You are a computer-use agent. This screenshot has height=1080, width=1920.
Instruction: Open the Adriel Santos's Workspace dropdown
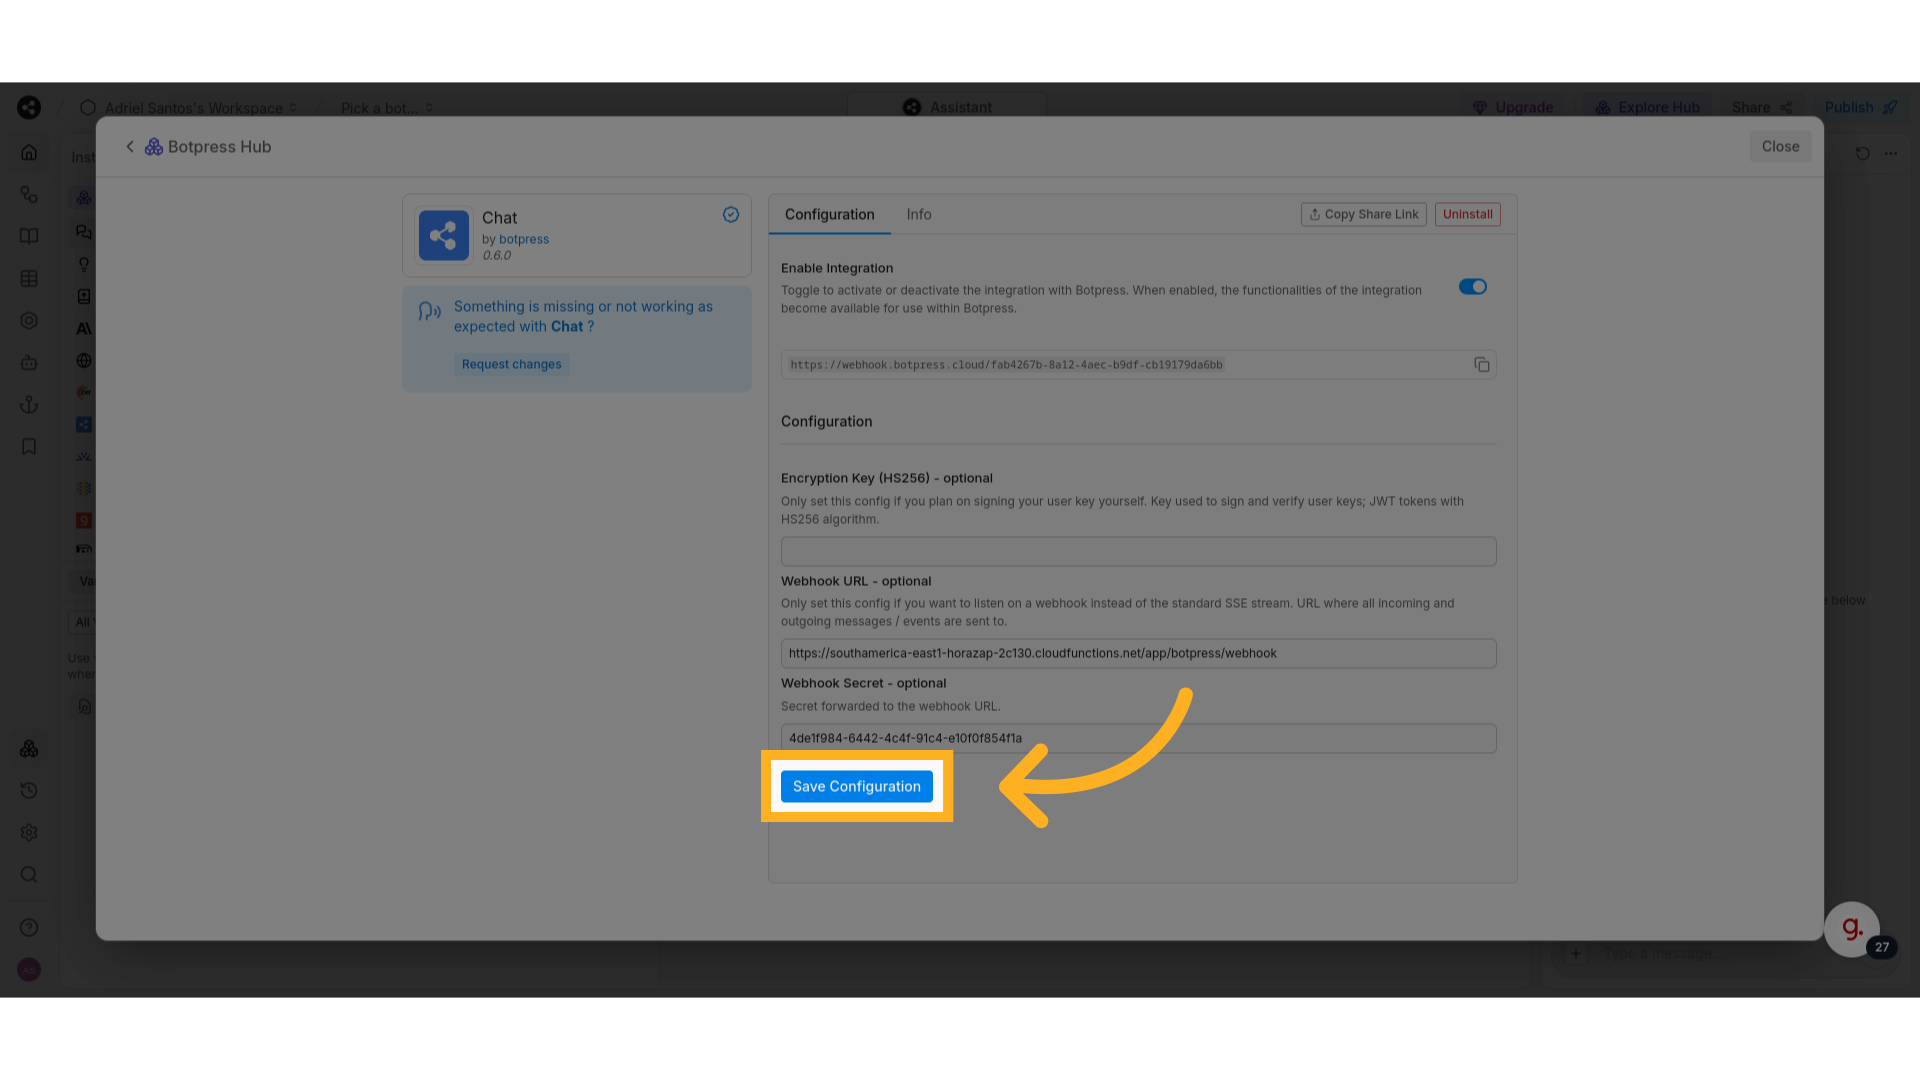pyautogui.click(x=189, y=107)
